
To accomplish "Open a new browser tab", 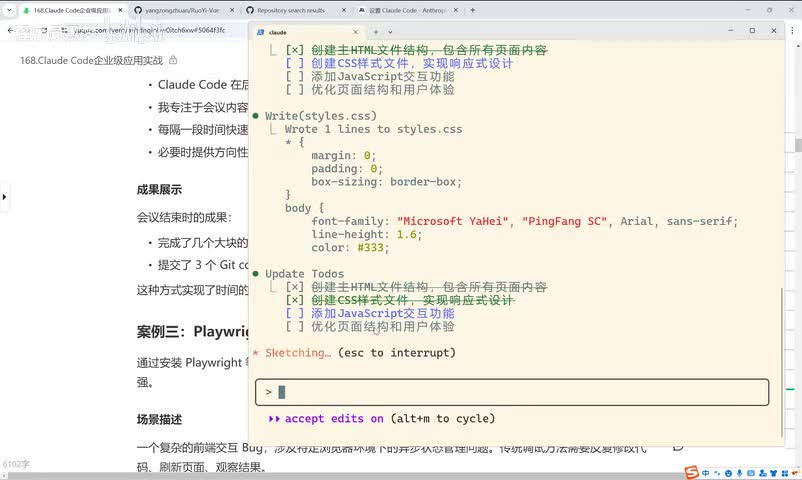I will (473, 10).
